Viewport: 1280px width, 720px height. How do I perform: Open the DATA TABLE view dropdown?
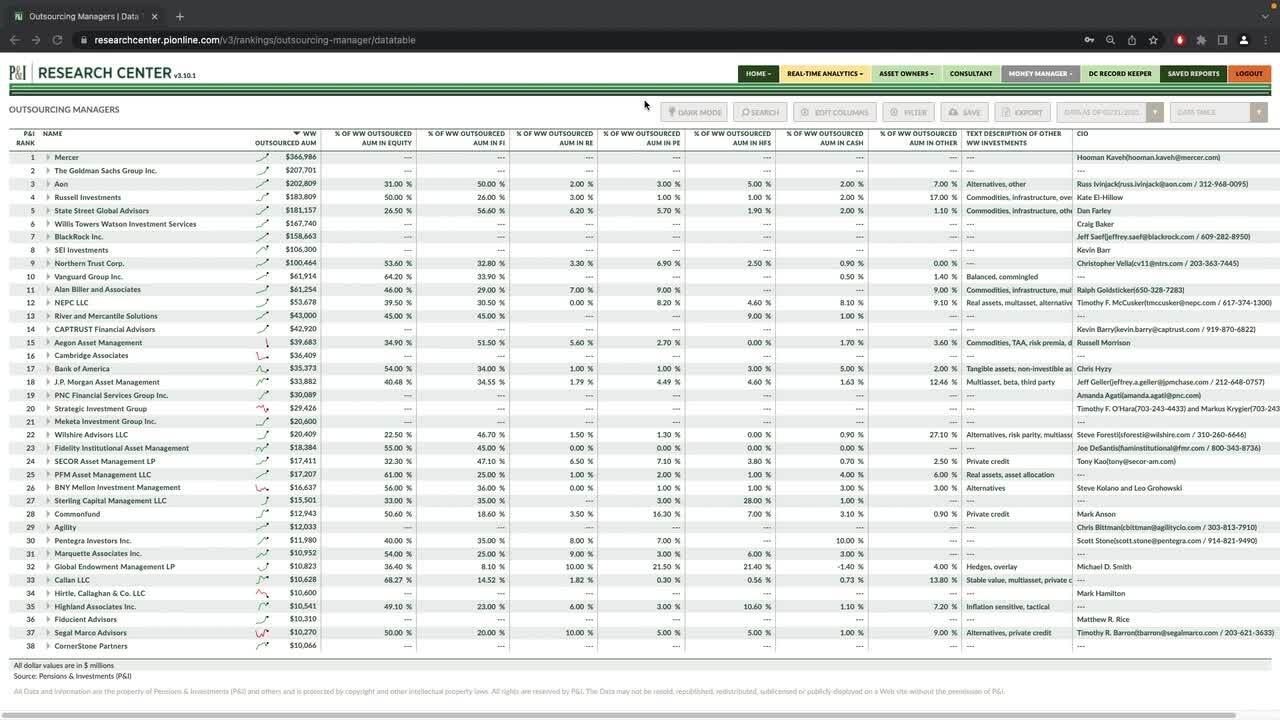click(x=1219, y=112)
